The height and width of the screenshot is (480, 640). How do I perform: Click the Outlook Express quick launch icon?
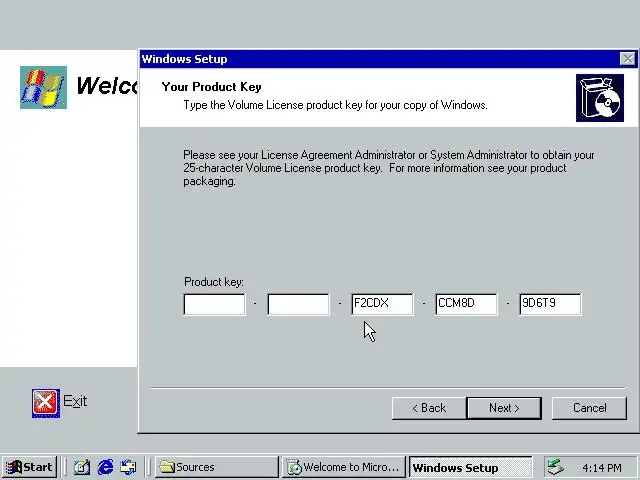(128, 467)
